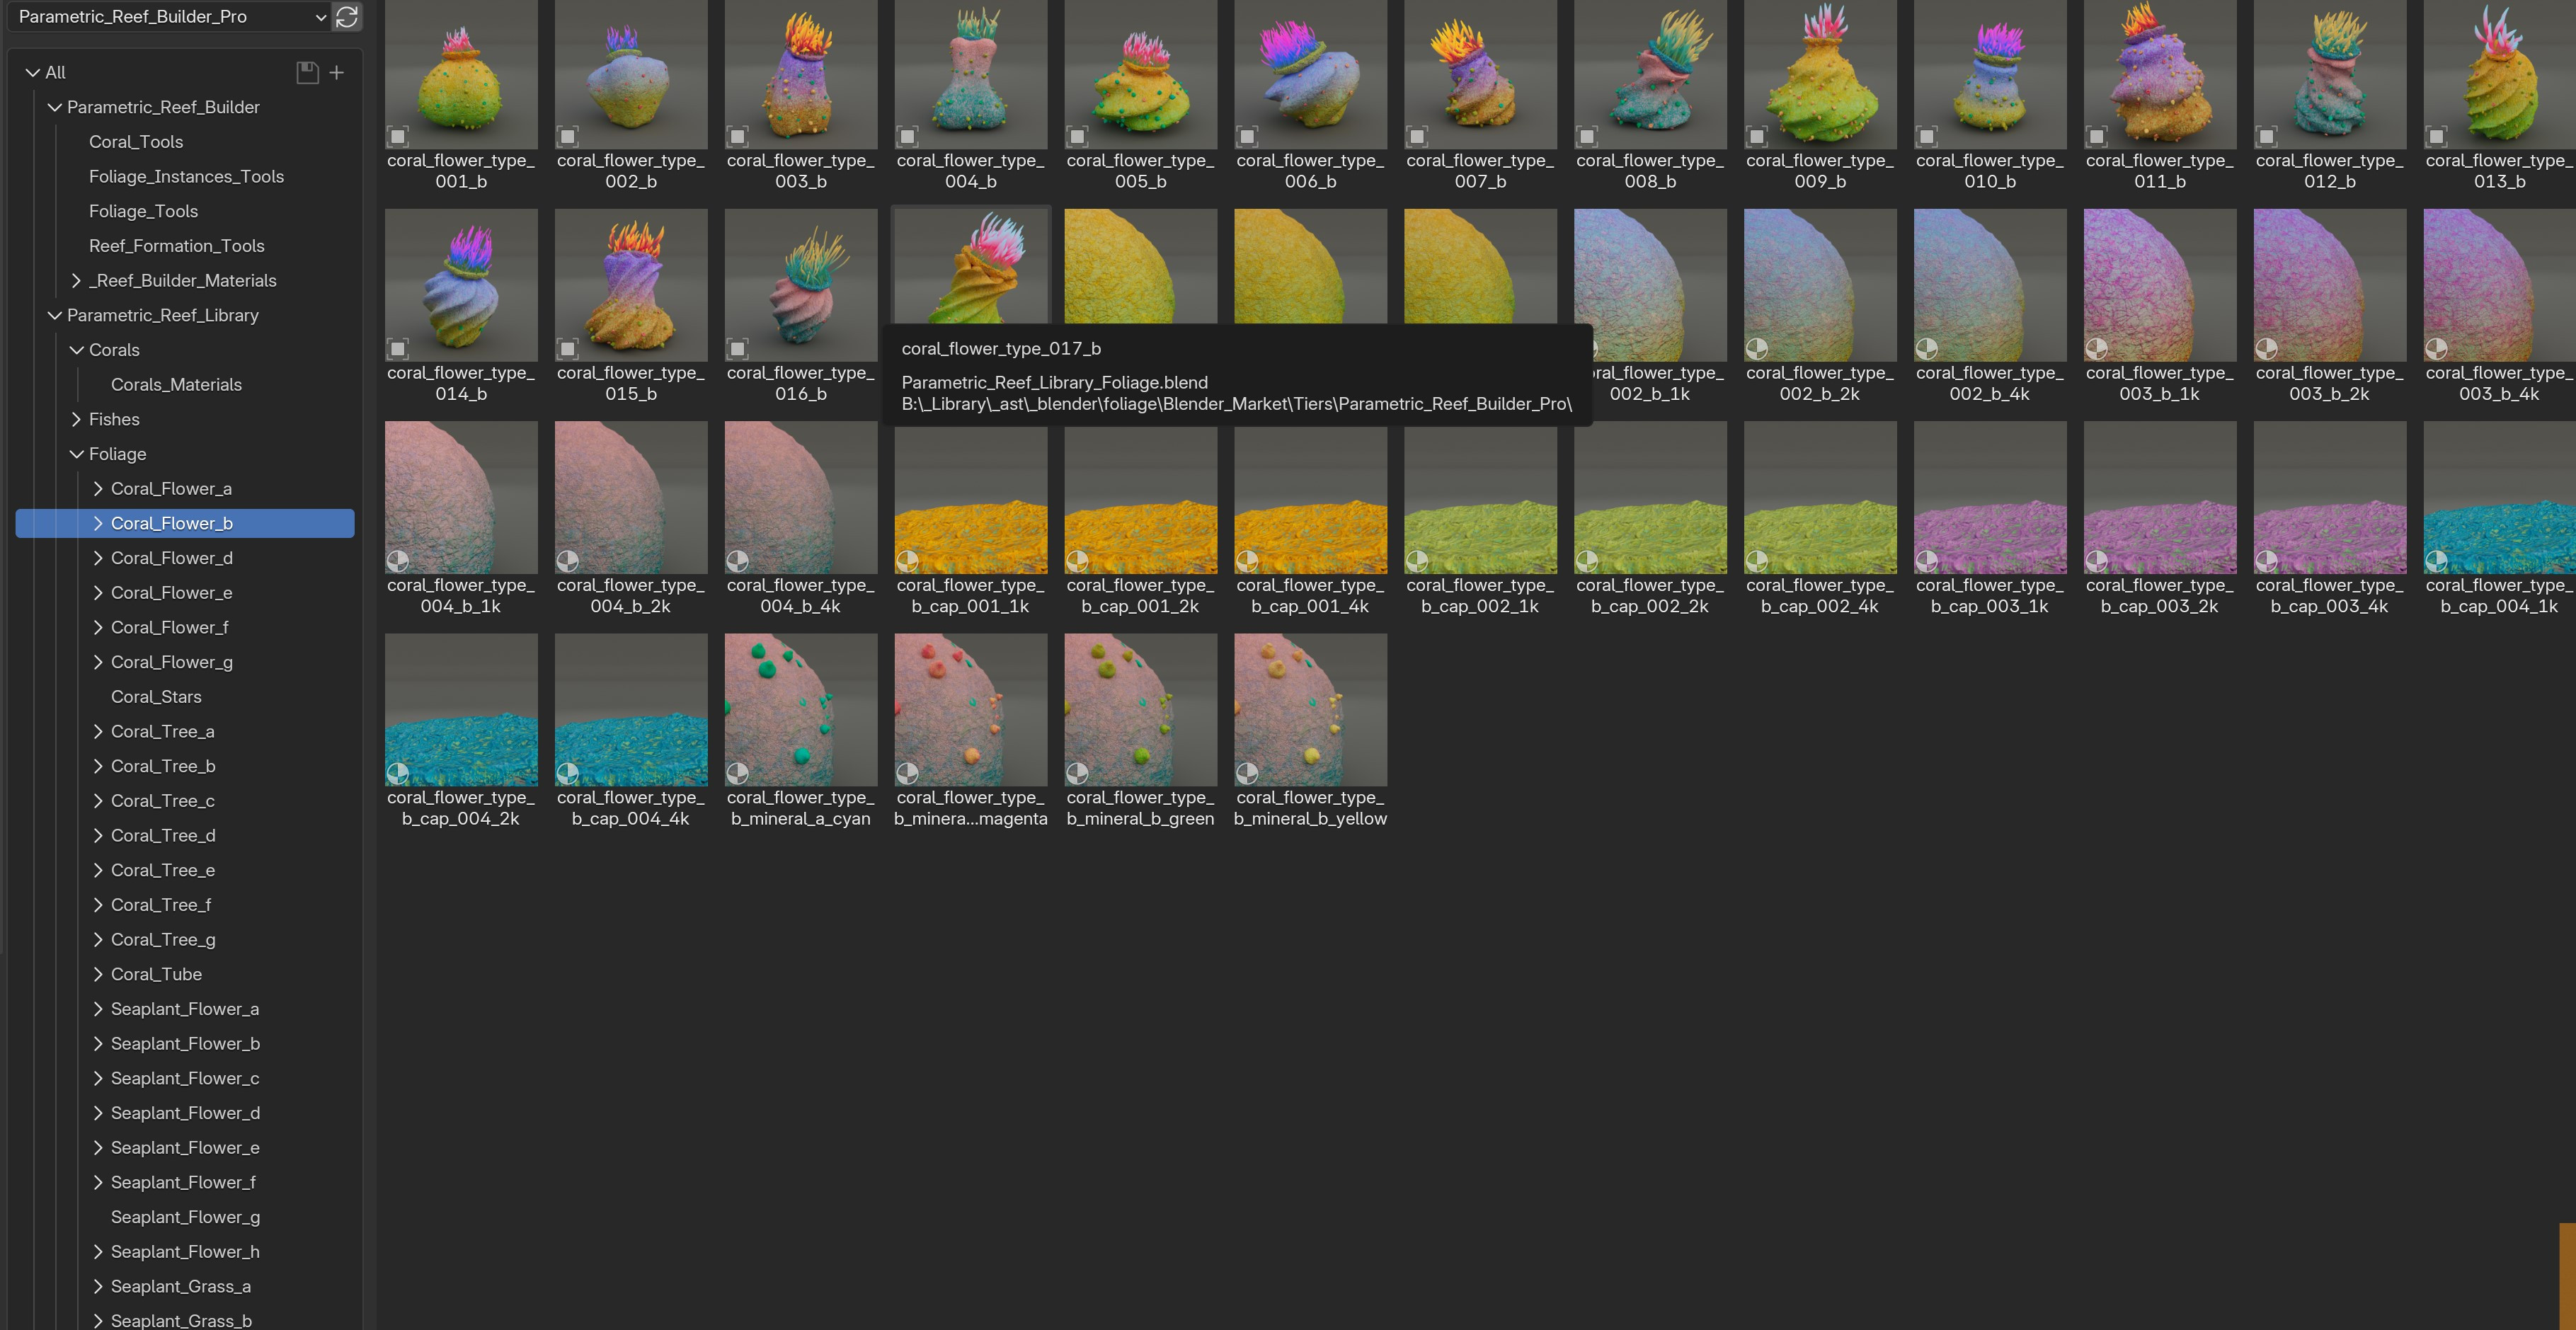Click the plus icon to add catalog
Screen dimensions: 2576x1330
337,72
